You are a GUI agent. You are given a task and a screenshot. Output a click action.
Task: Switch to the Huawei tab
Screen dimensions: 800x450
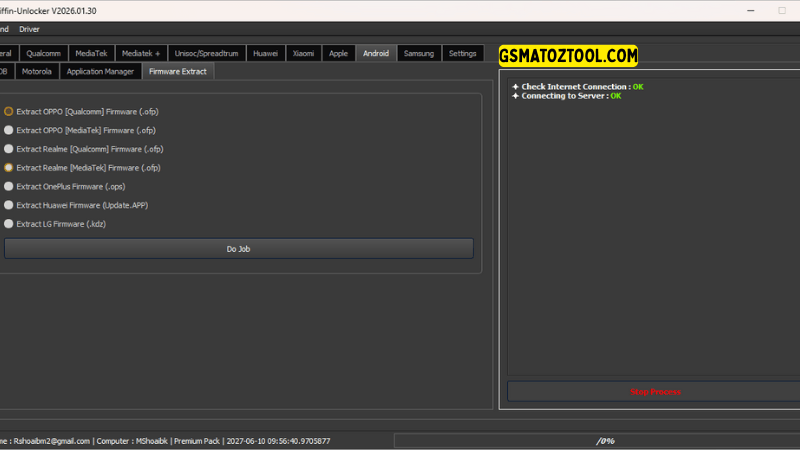tap(265, 53)
